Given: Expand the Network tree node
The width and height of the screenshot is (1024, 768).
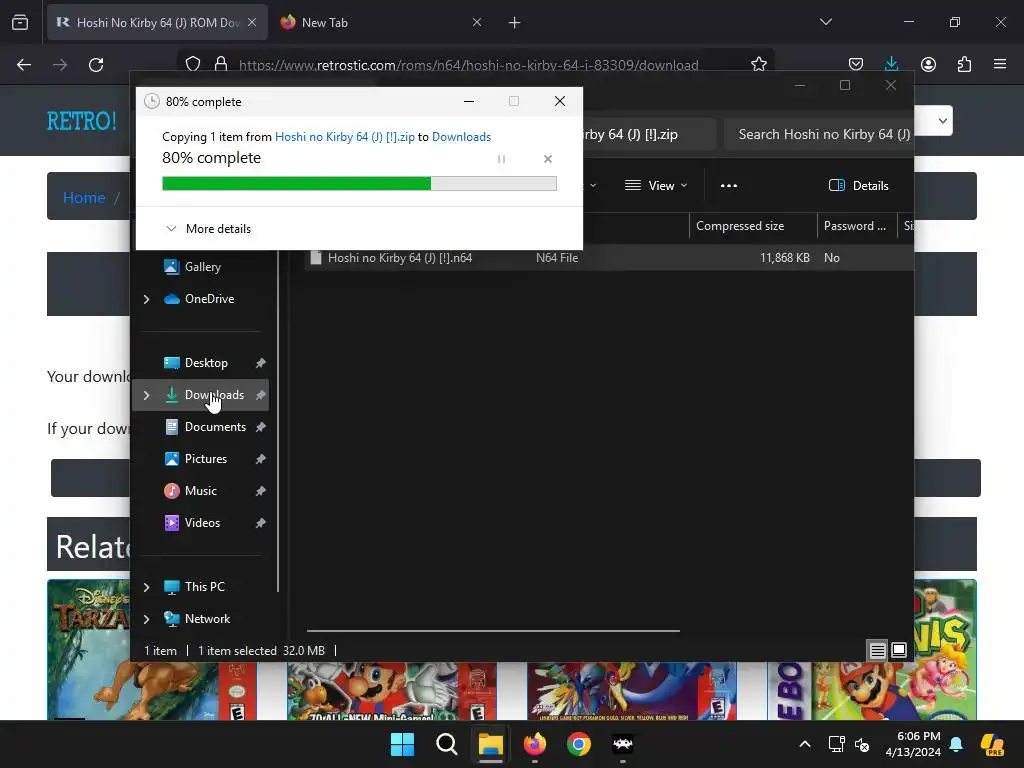Looking at the screenshot, I should tap(146, 619).
